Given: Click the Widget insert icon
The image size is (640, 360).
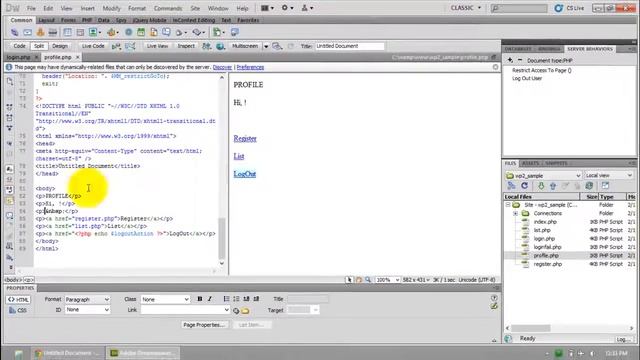Looking at the screenshot, I should (129, 32).
